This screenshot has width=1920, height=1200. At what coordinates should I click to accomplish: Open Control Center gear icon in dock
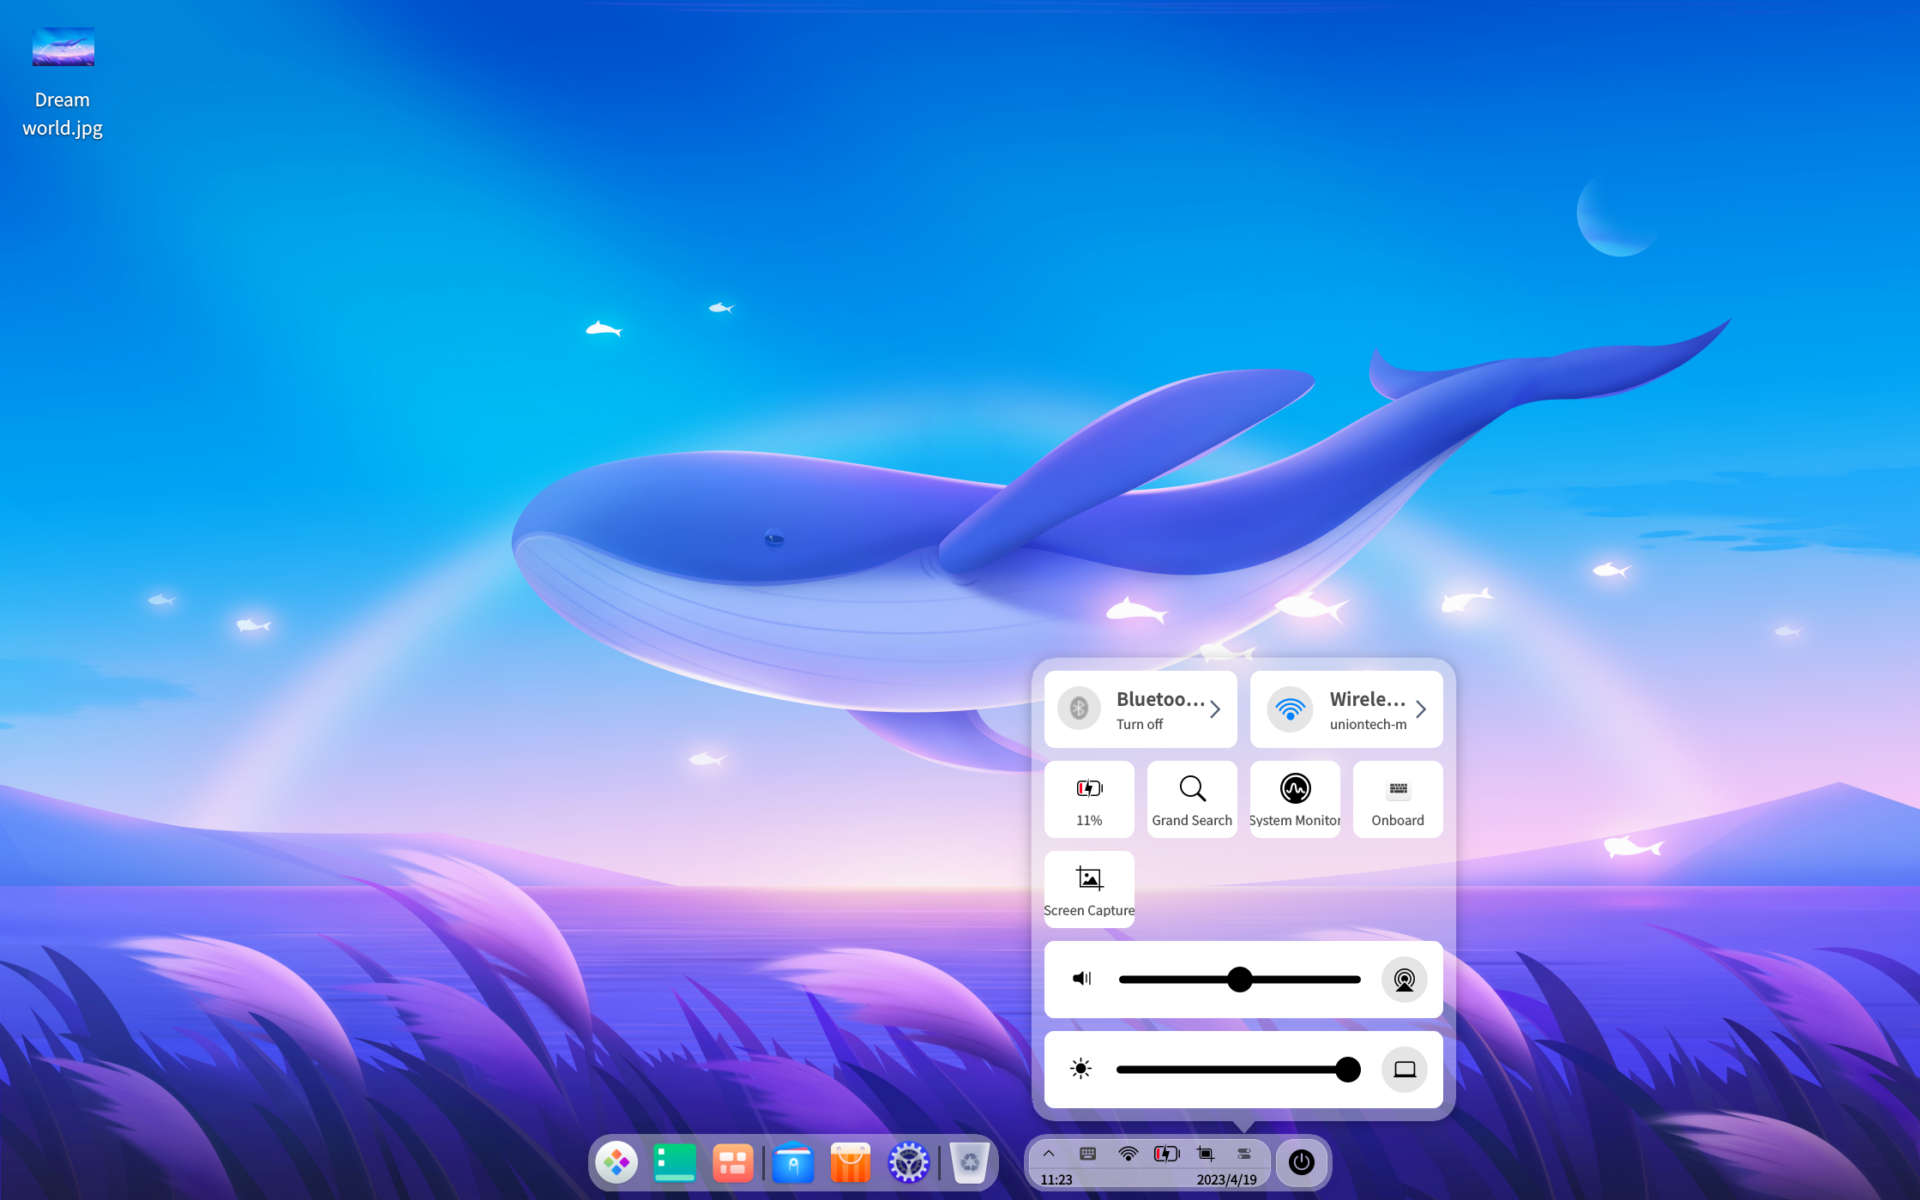(x=908, y=1162)
